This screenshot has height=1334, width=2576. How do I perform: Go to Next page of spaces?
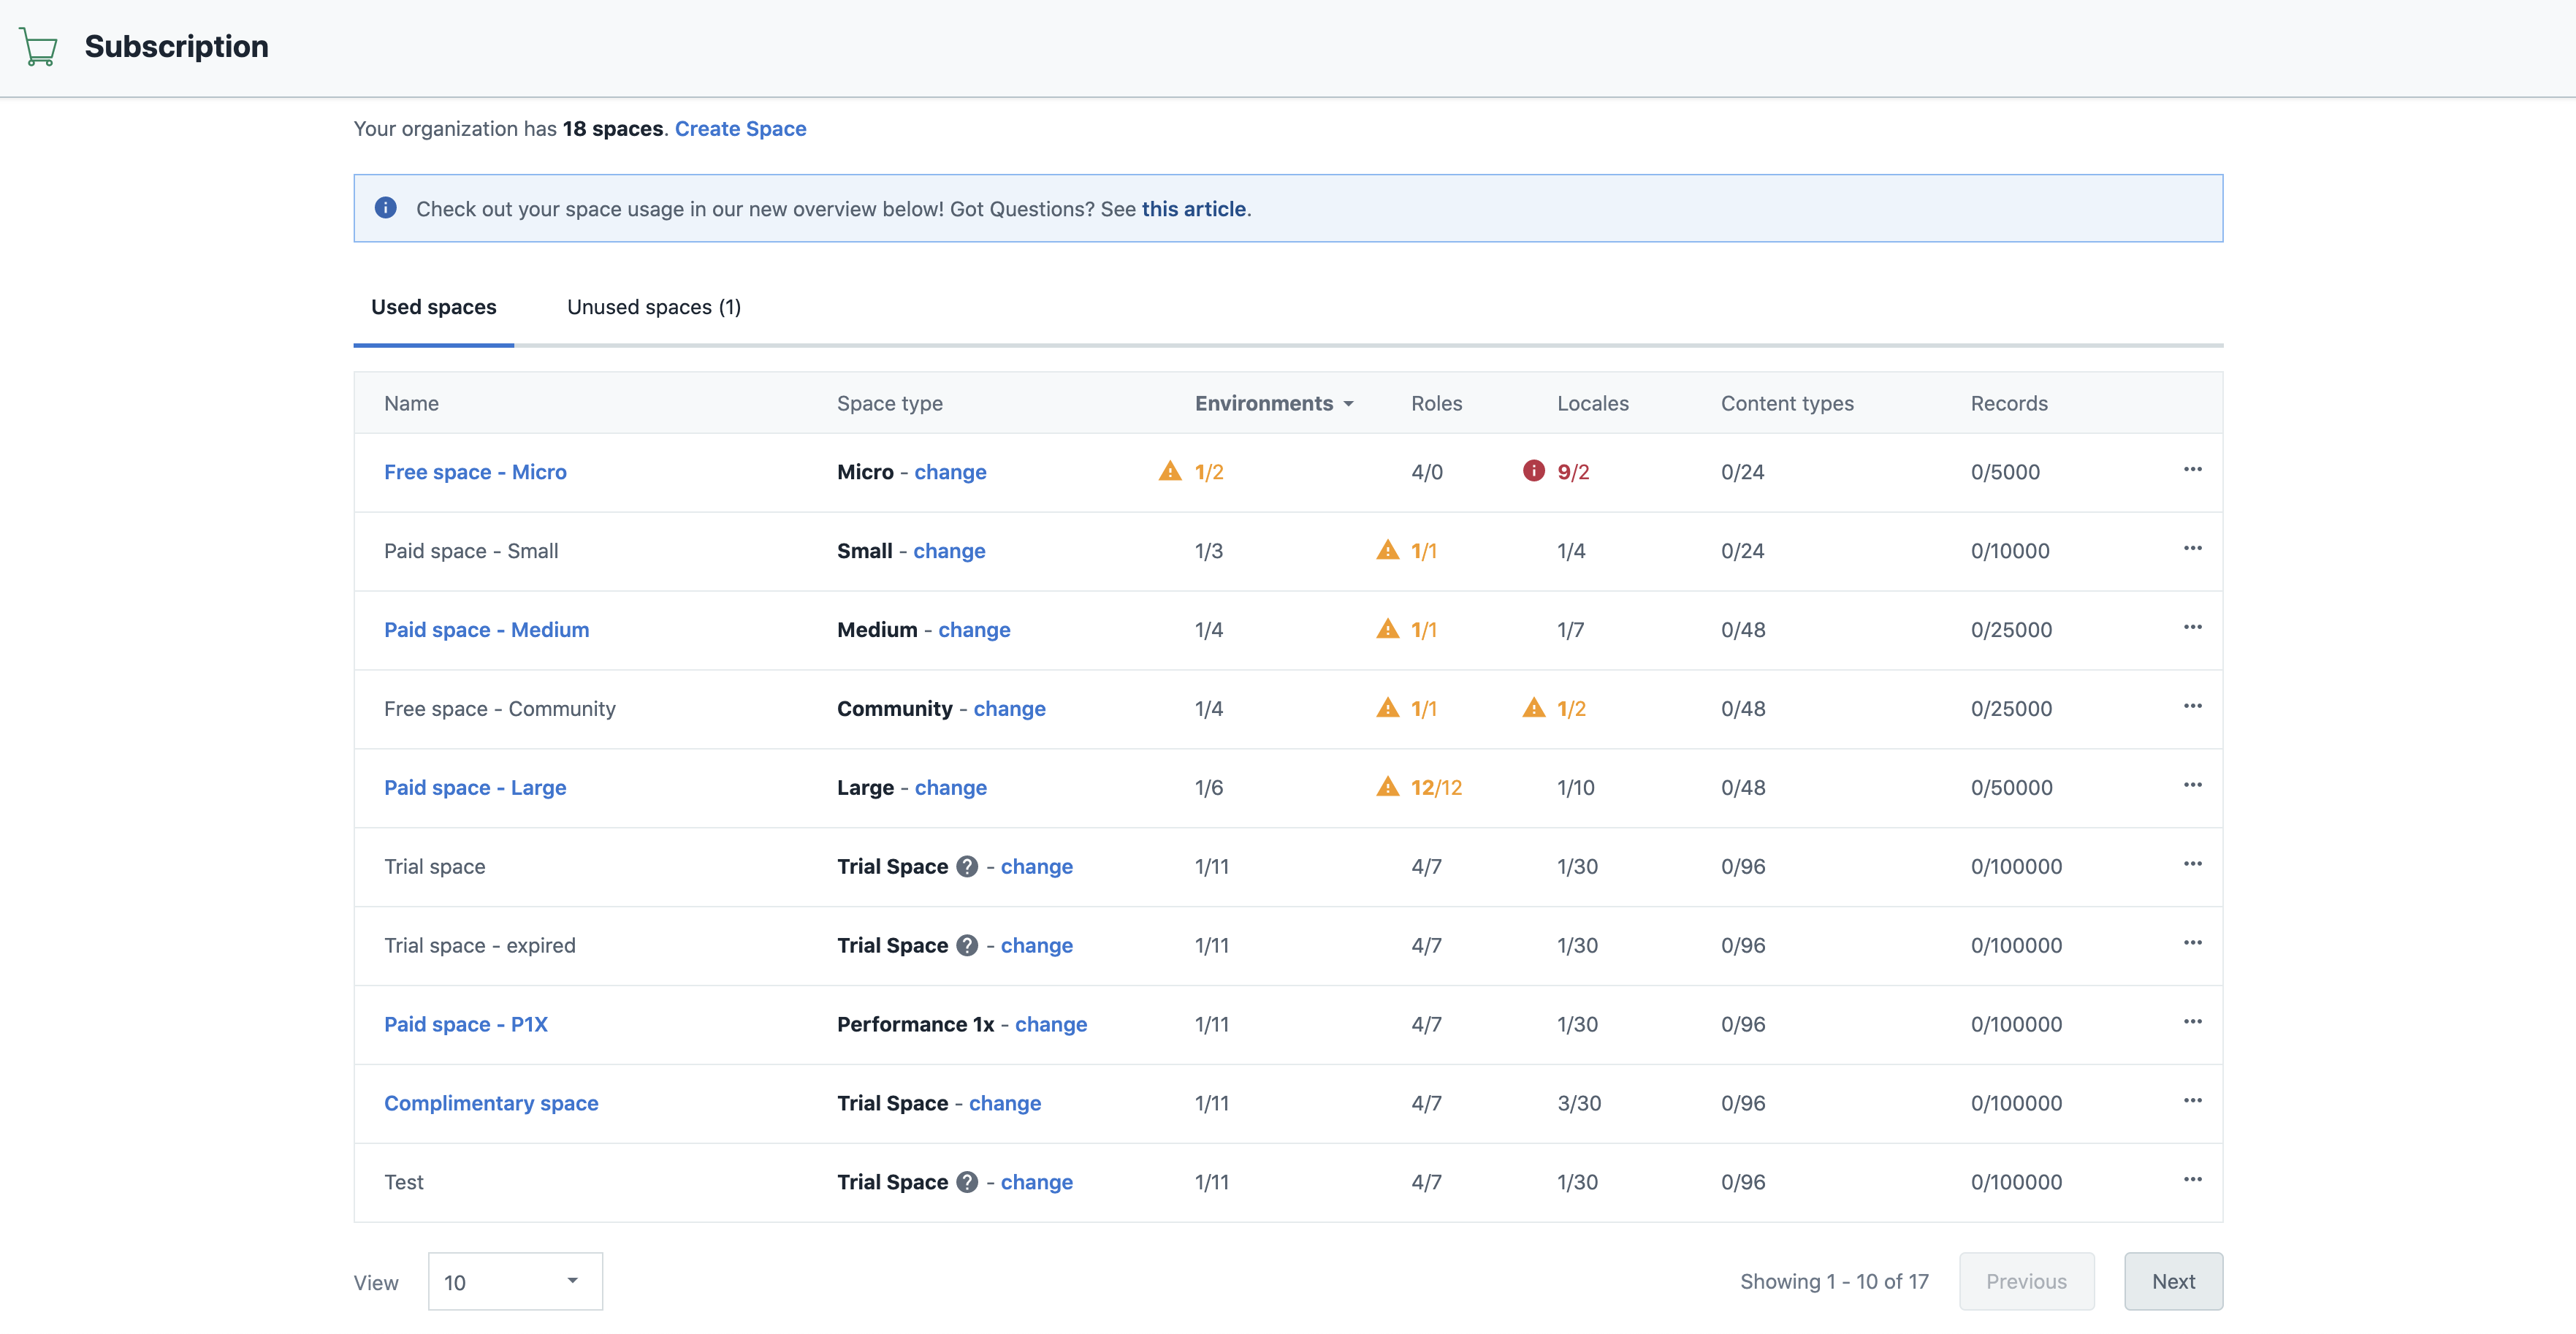click(2172, 1281)
